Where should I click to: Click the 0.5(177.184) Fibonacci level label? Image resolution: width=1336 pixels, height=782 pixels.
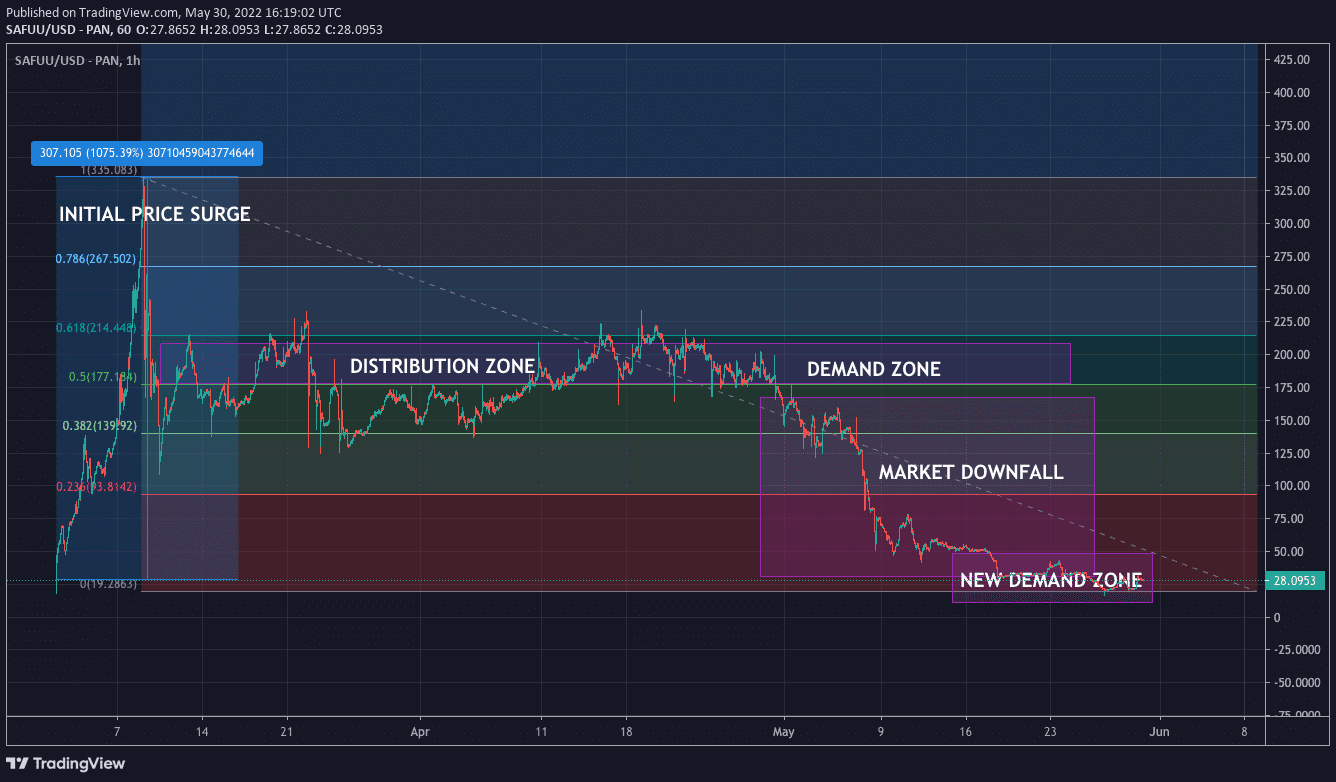point(102,377)
